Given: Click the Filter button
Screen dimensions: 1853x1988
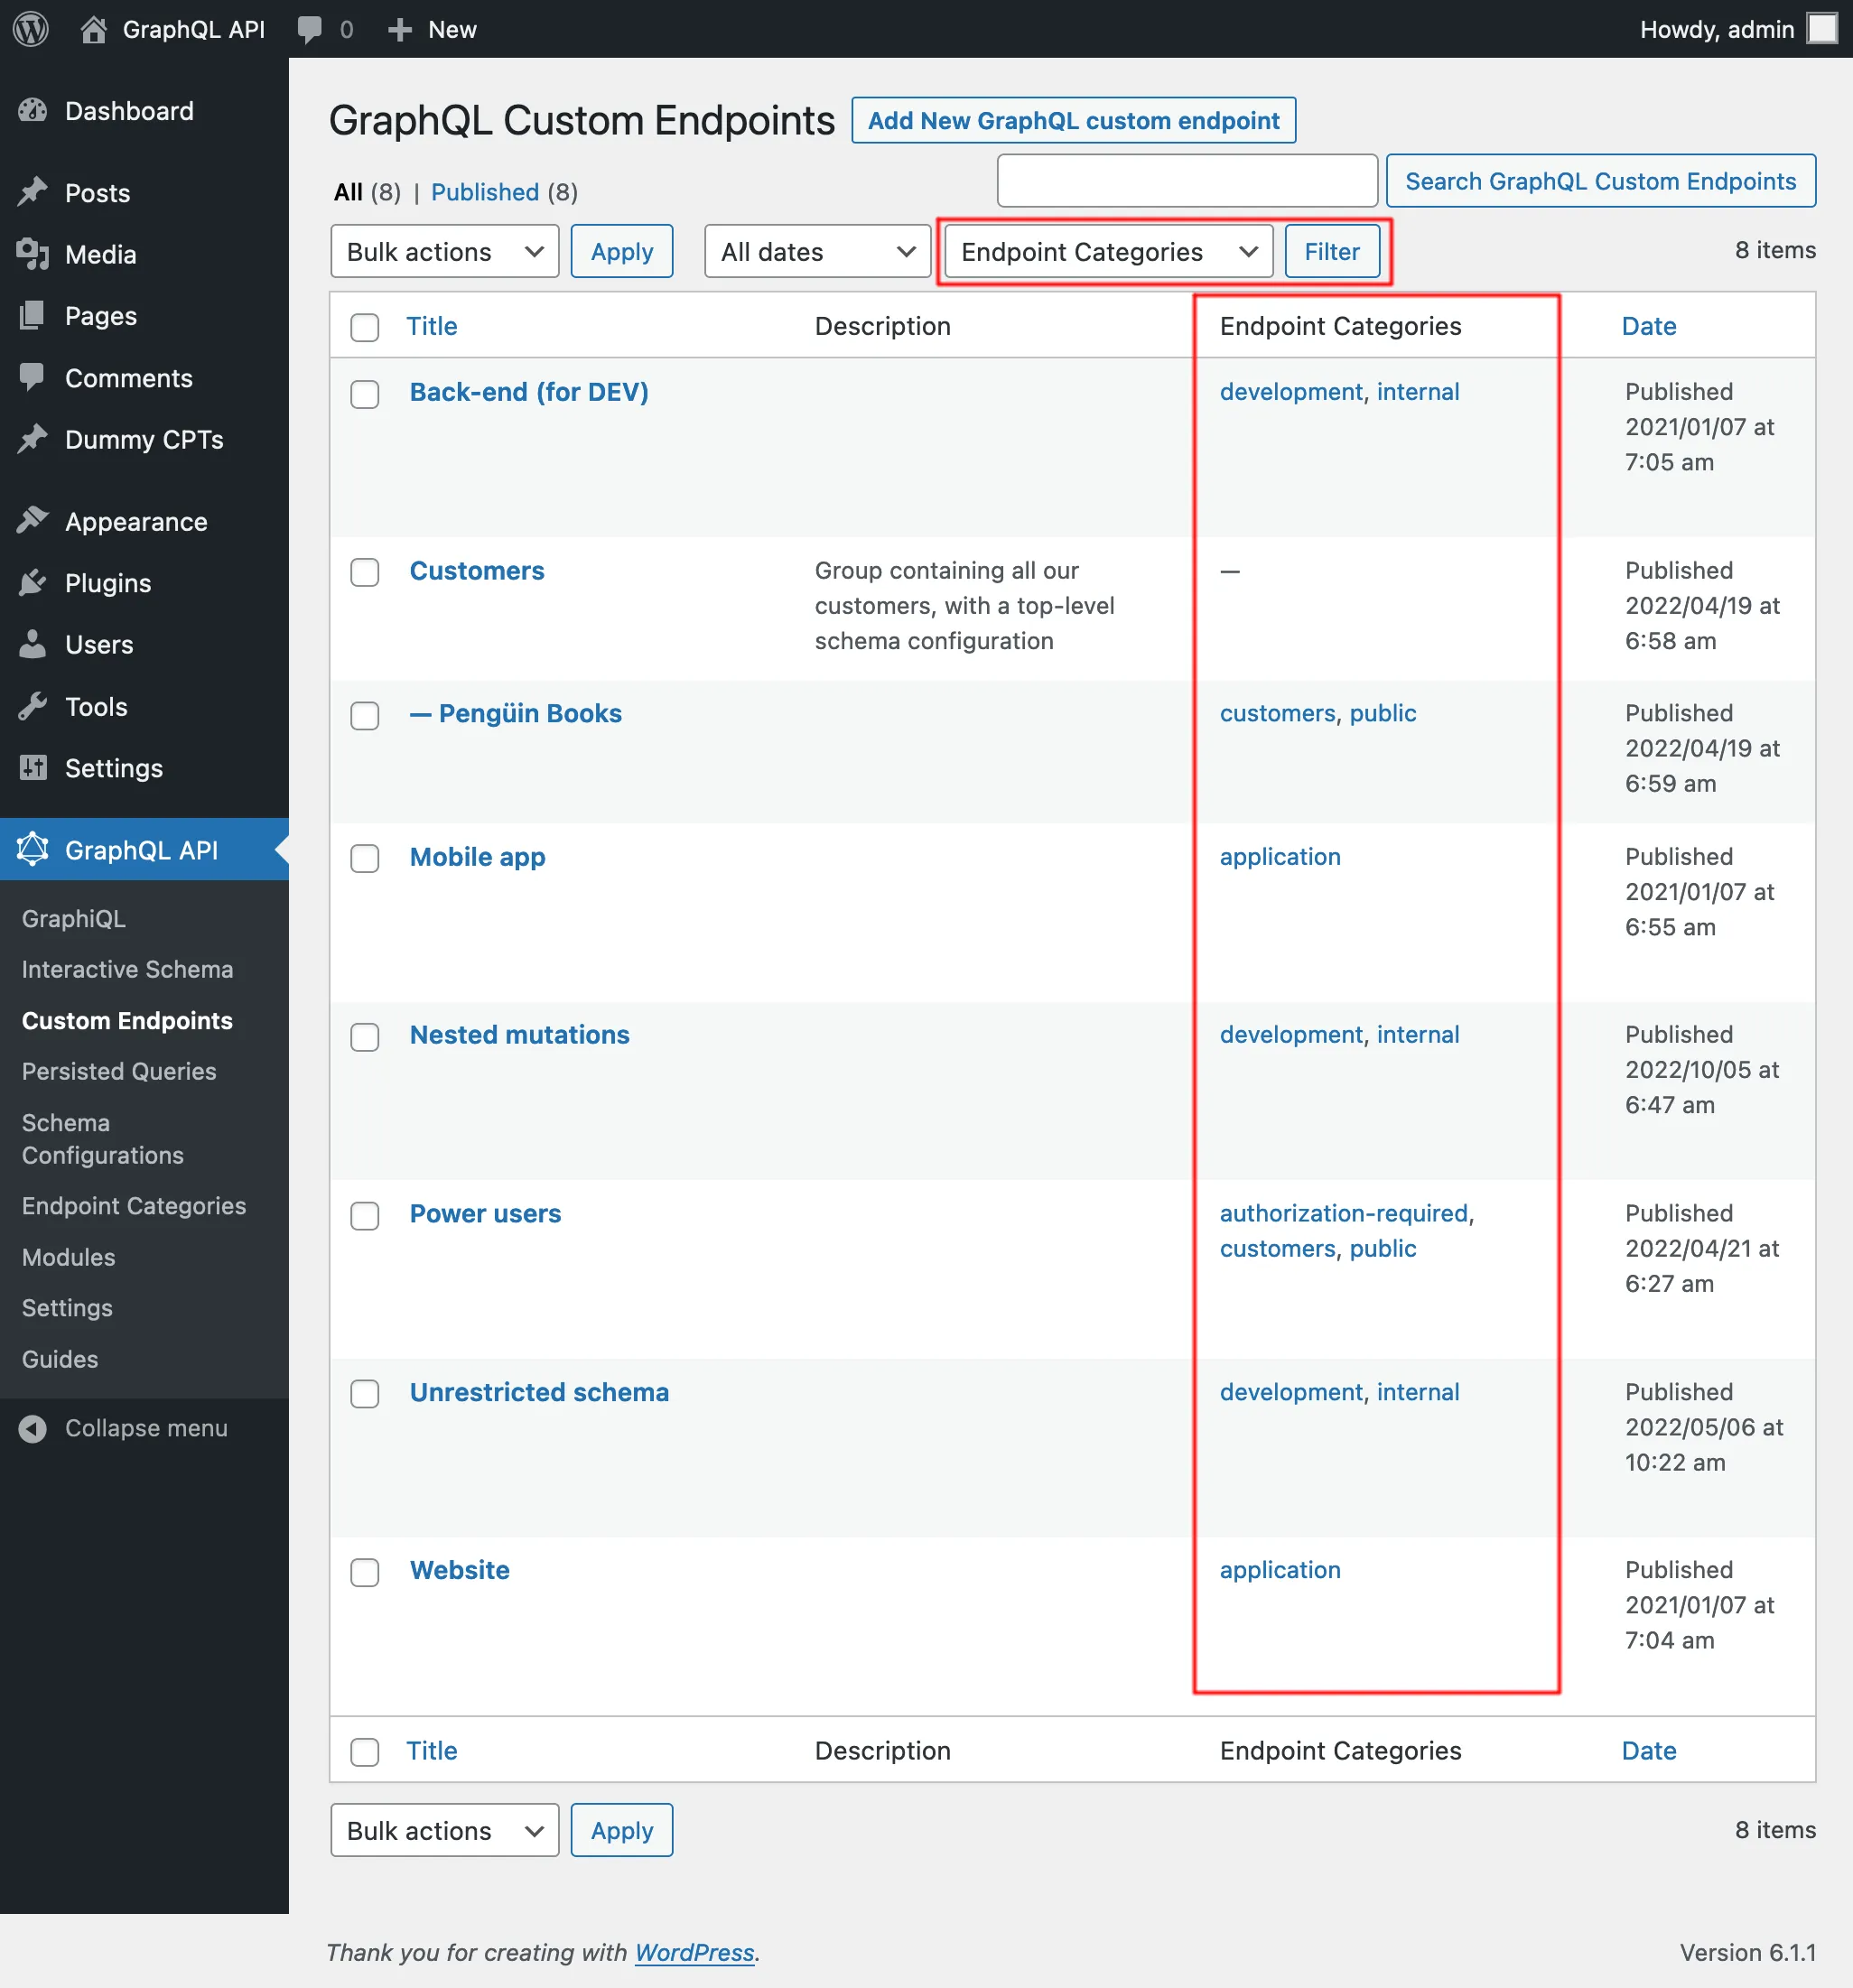Looking at the screenshot, I should click(x=1332, y=251).
